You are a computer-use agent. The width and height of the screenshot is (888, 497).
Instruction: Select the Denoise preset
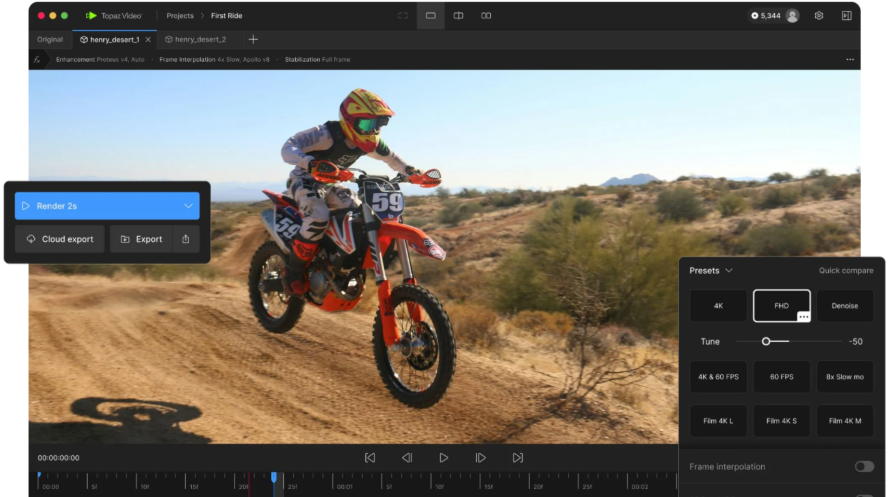(844, 306)
